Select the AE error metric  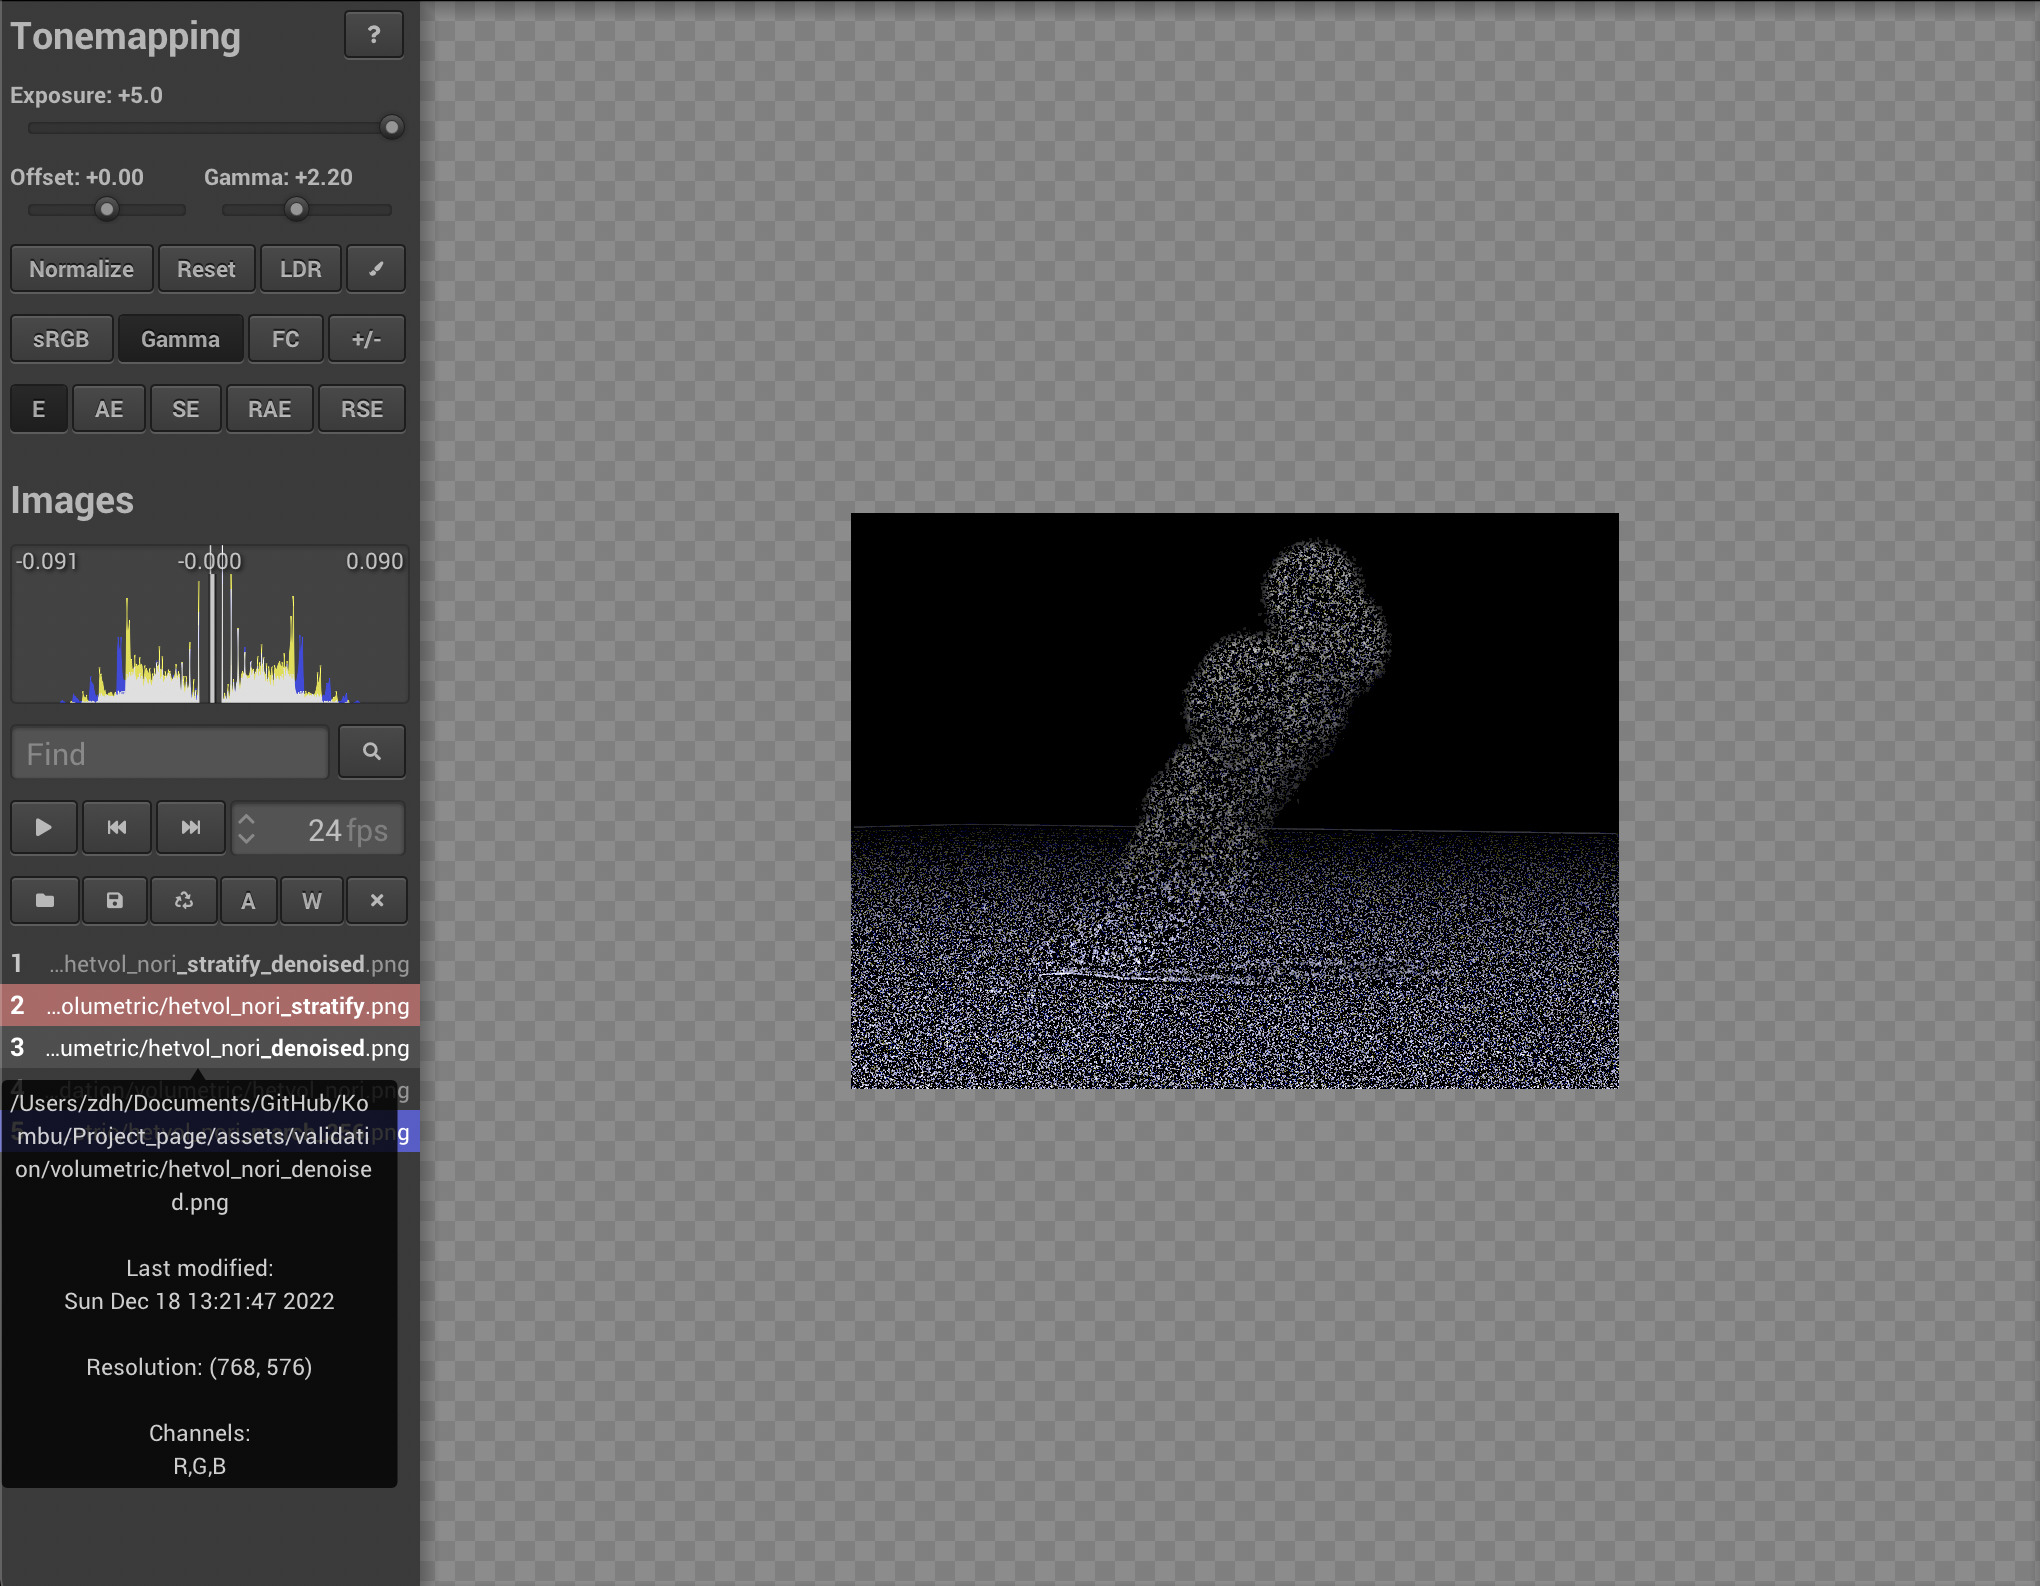coord(109,409)
